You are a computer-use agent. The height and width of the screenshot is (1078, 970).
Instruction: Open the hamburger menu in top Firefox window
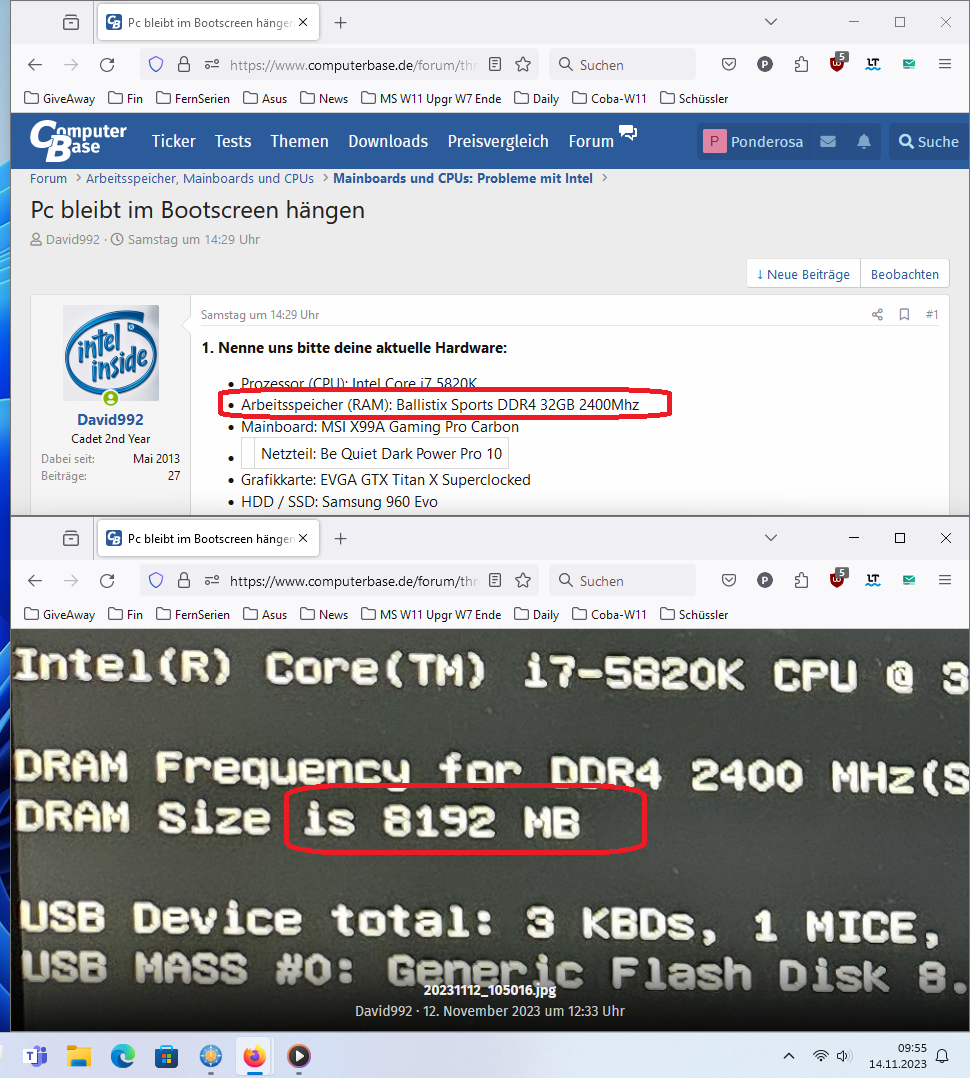[x=945, y=64]
